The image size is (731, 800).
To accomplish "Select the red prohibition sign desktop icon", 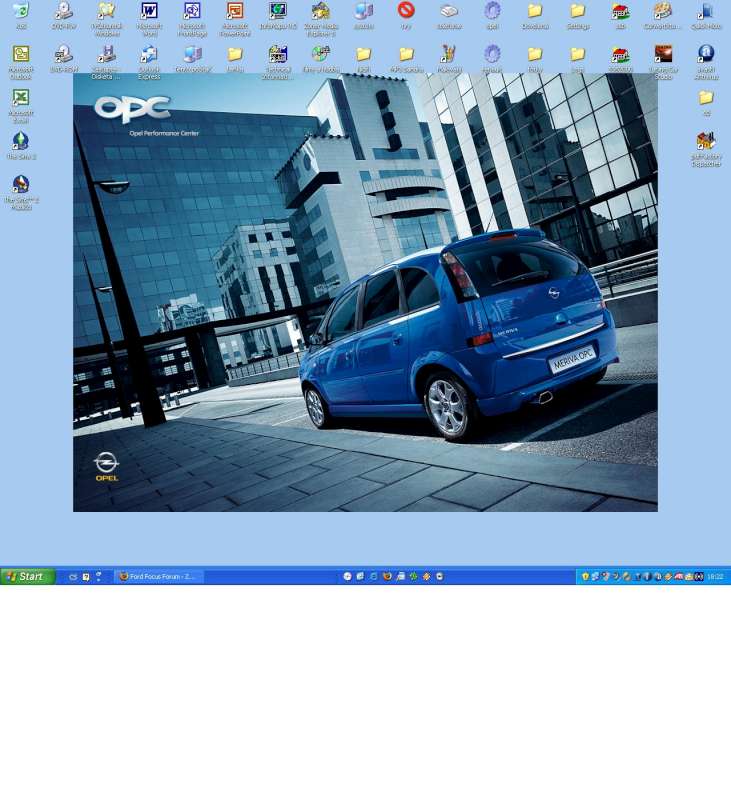I will click(x=406, y=11).
